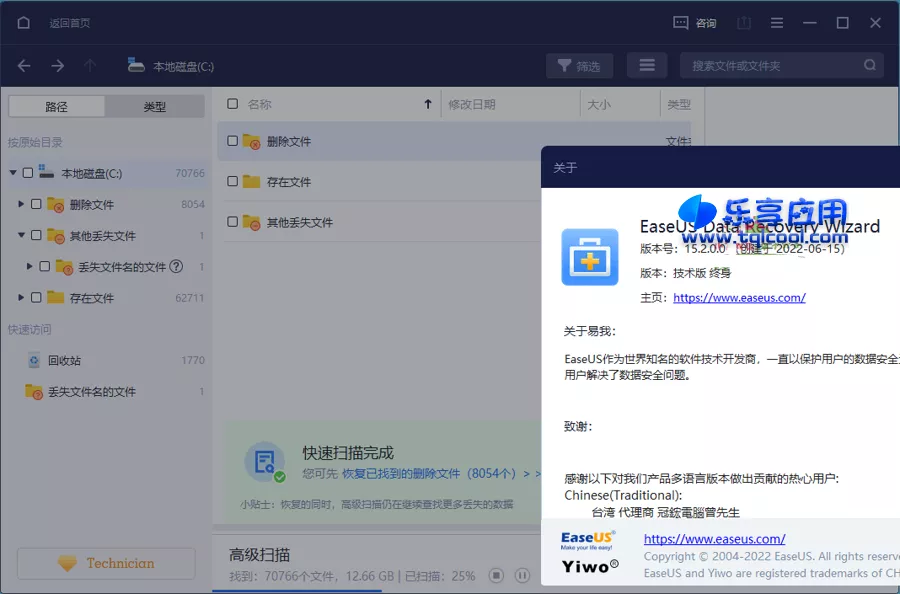Go back with the left arrow icon
This screenshot has height=594, width=900.
(24, 66)
